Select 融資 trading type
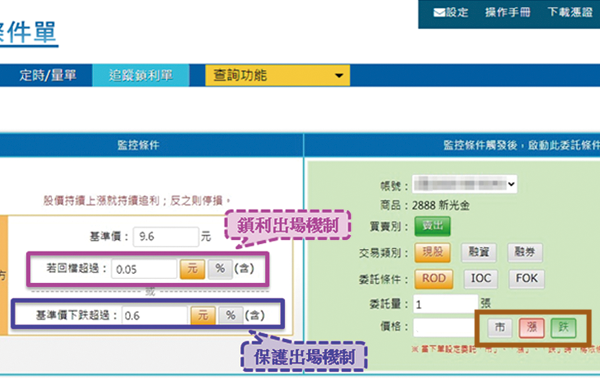 479,253
